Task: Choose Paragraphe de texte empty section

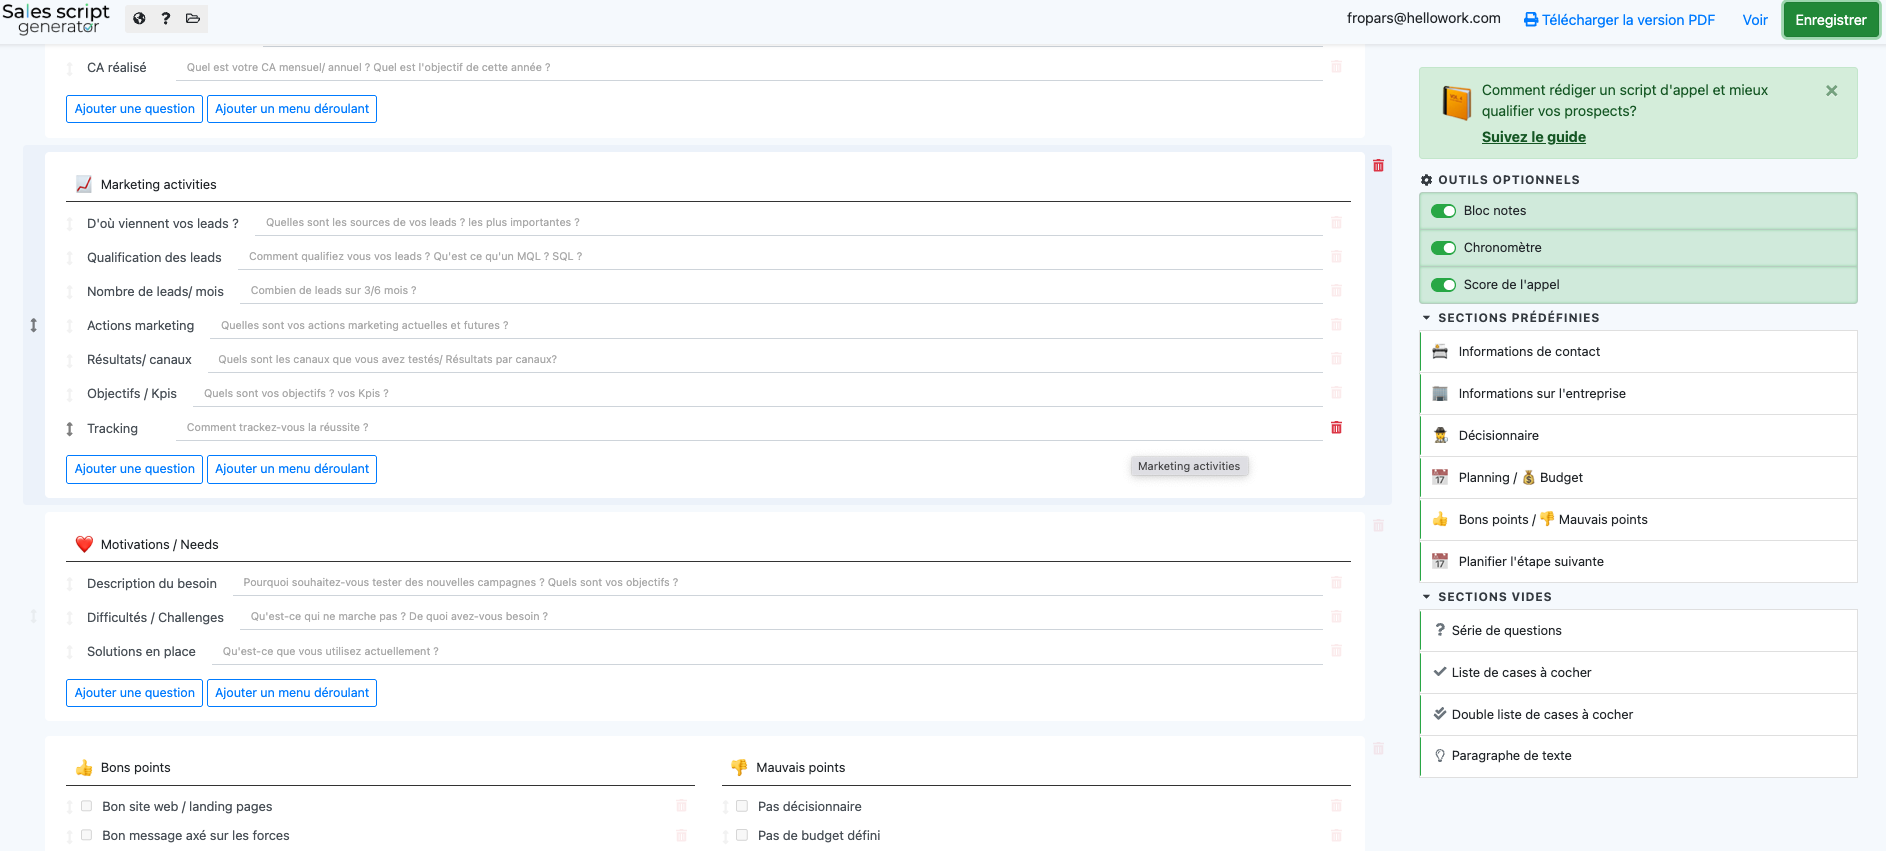Action: pos(1510,756)
